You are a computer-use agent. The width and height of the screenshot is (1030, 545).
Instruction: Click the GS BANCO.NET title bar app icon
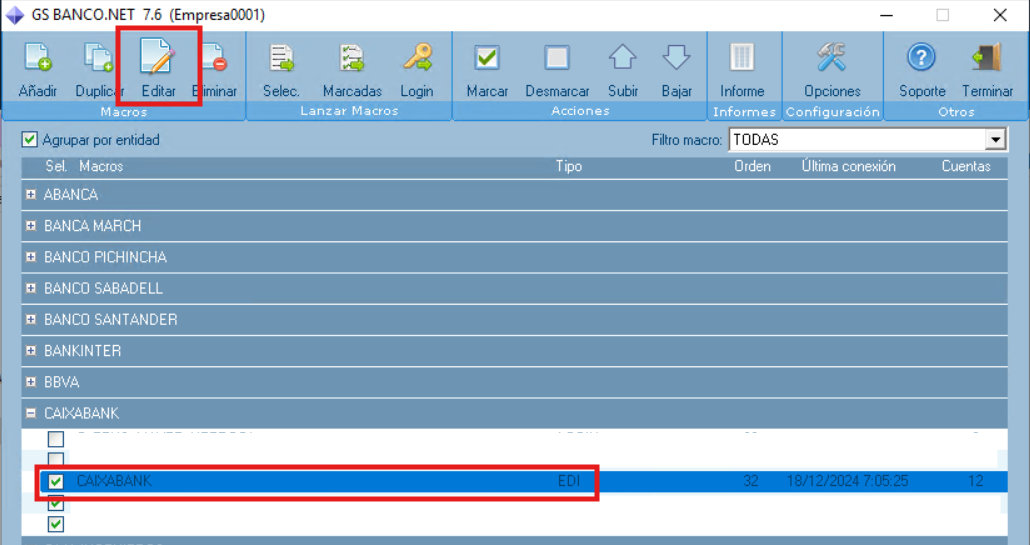14,14
